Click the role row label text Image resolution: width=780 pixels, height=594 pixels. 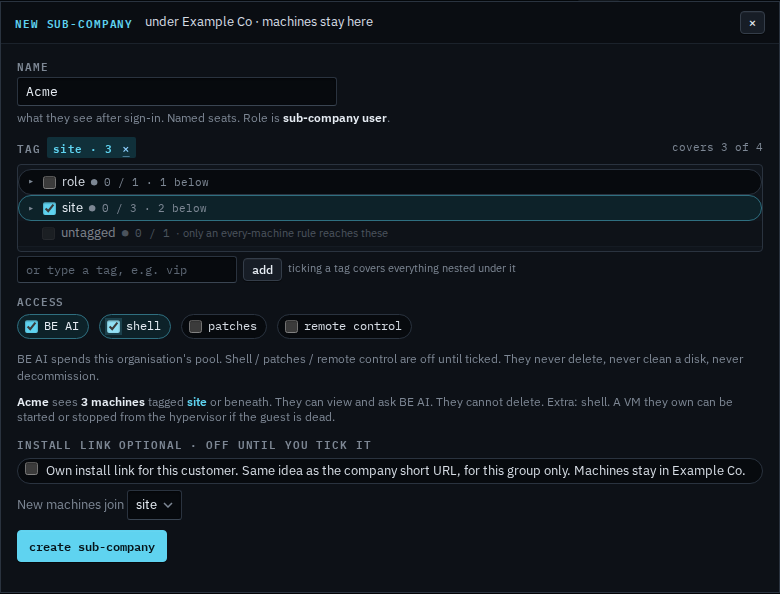click(x=73, y=182)
